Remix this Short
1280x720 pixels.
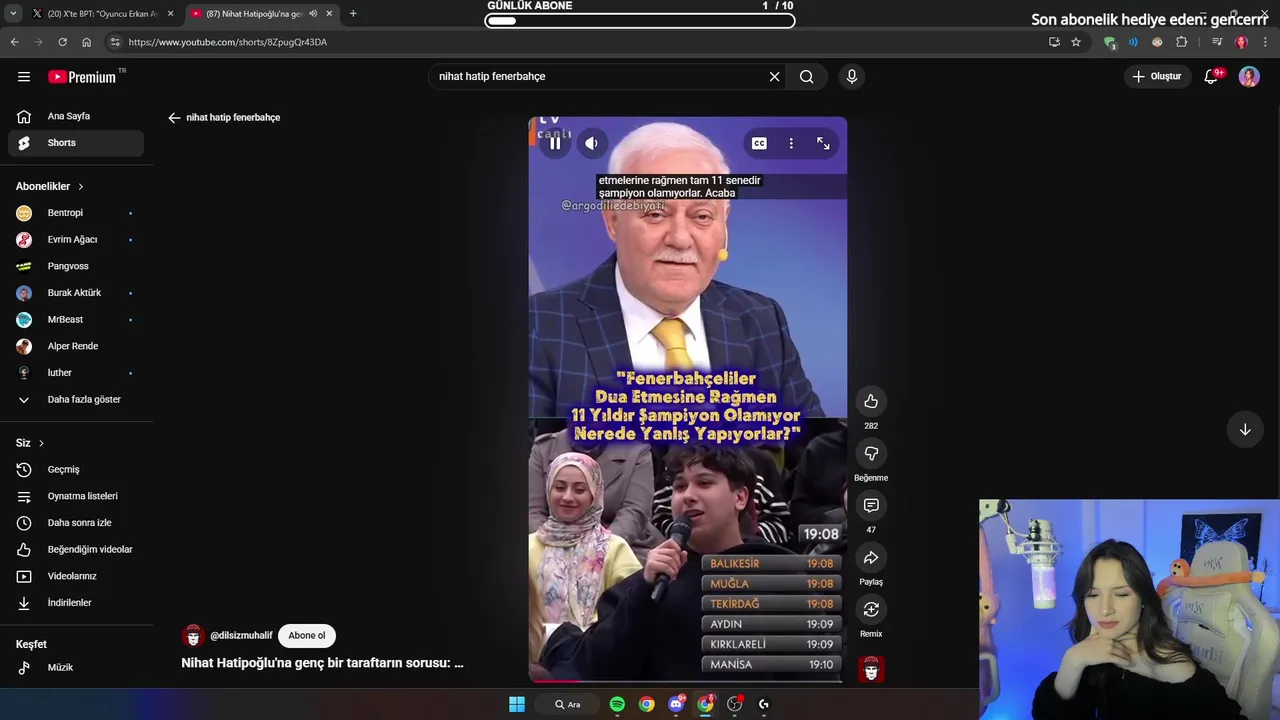[x=871, y=609]
